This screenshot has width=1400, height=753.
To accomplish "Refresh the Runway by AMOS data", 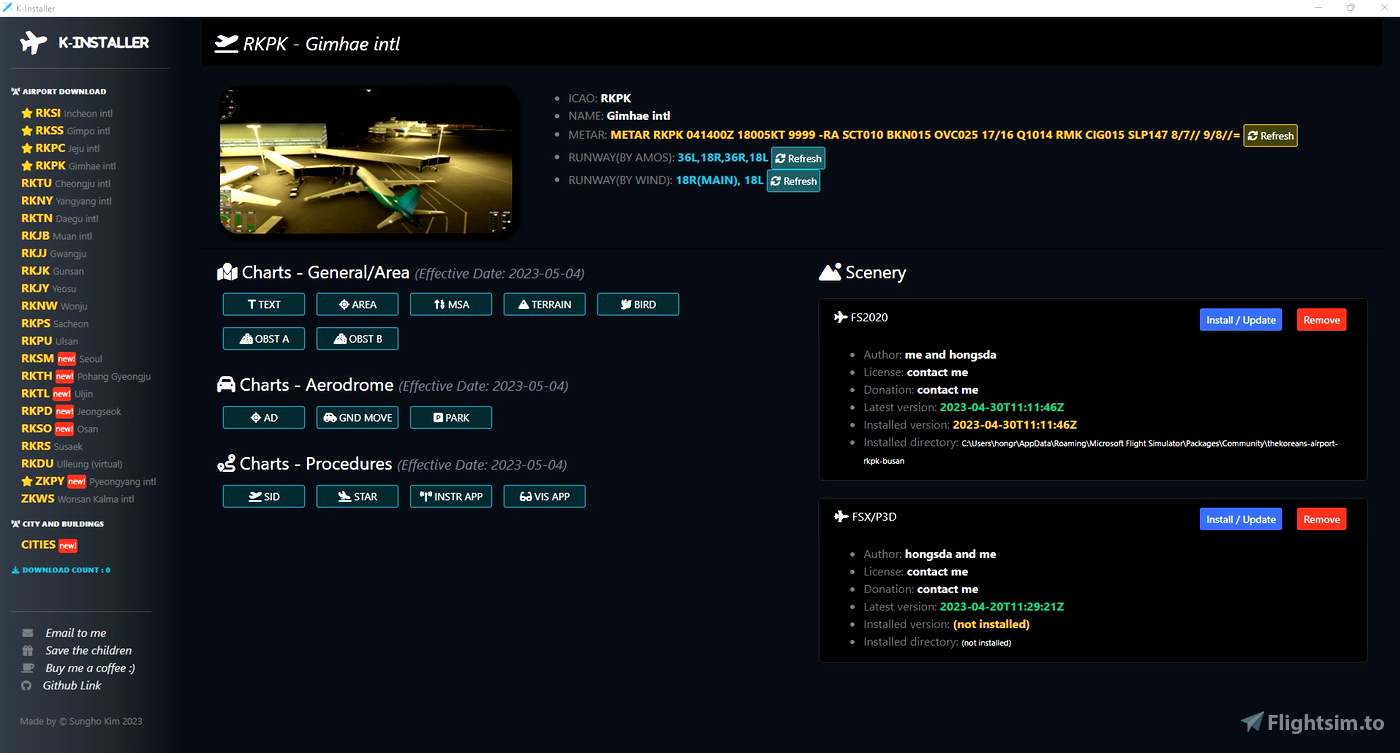I will point(798,158).
